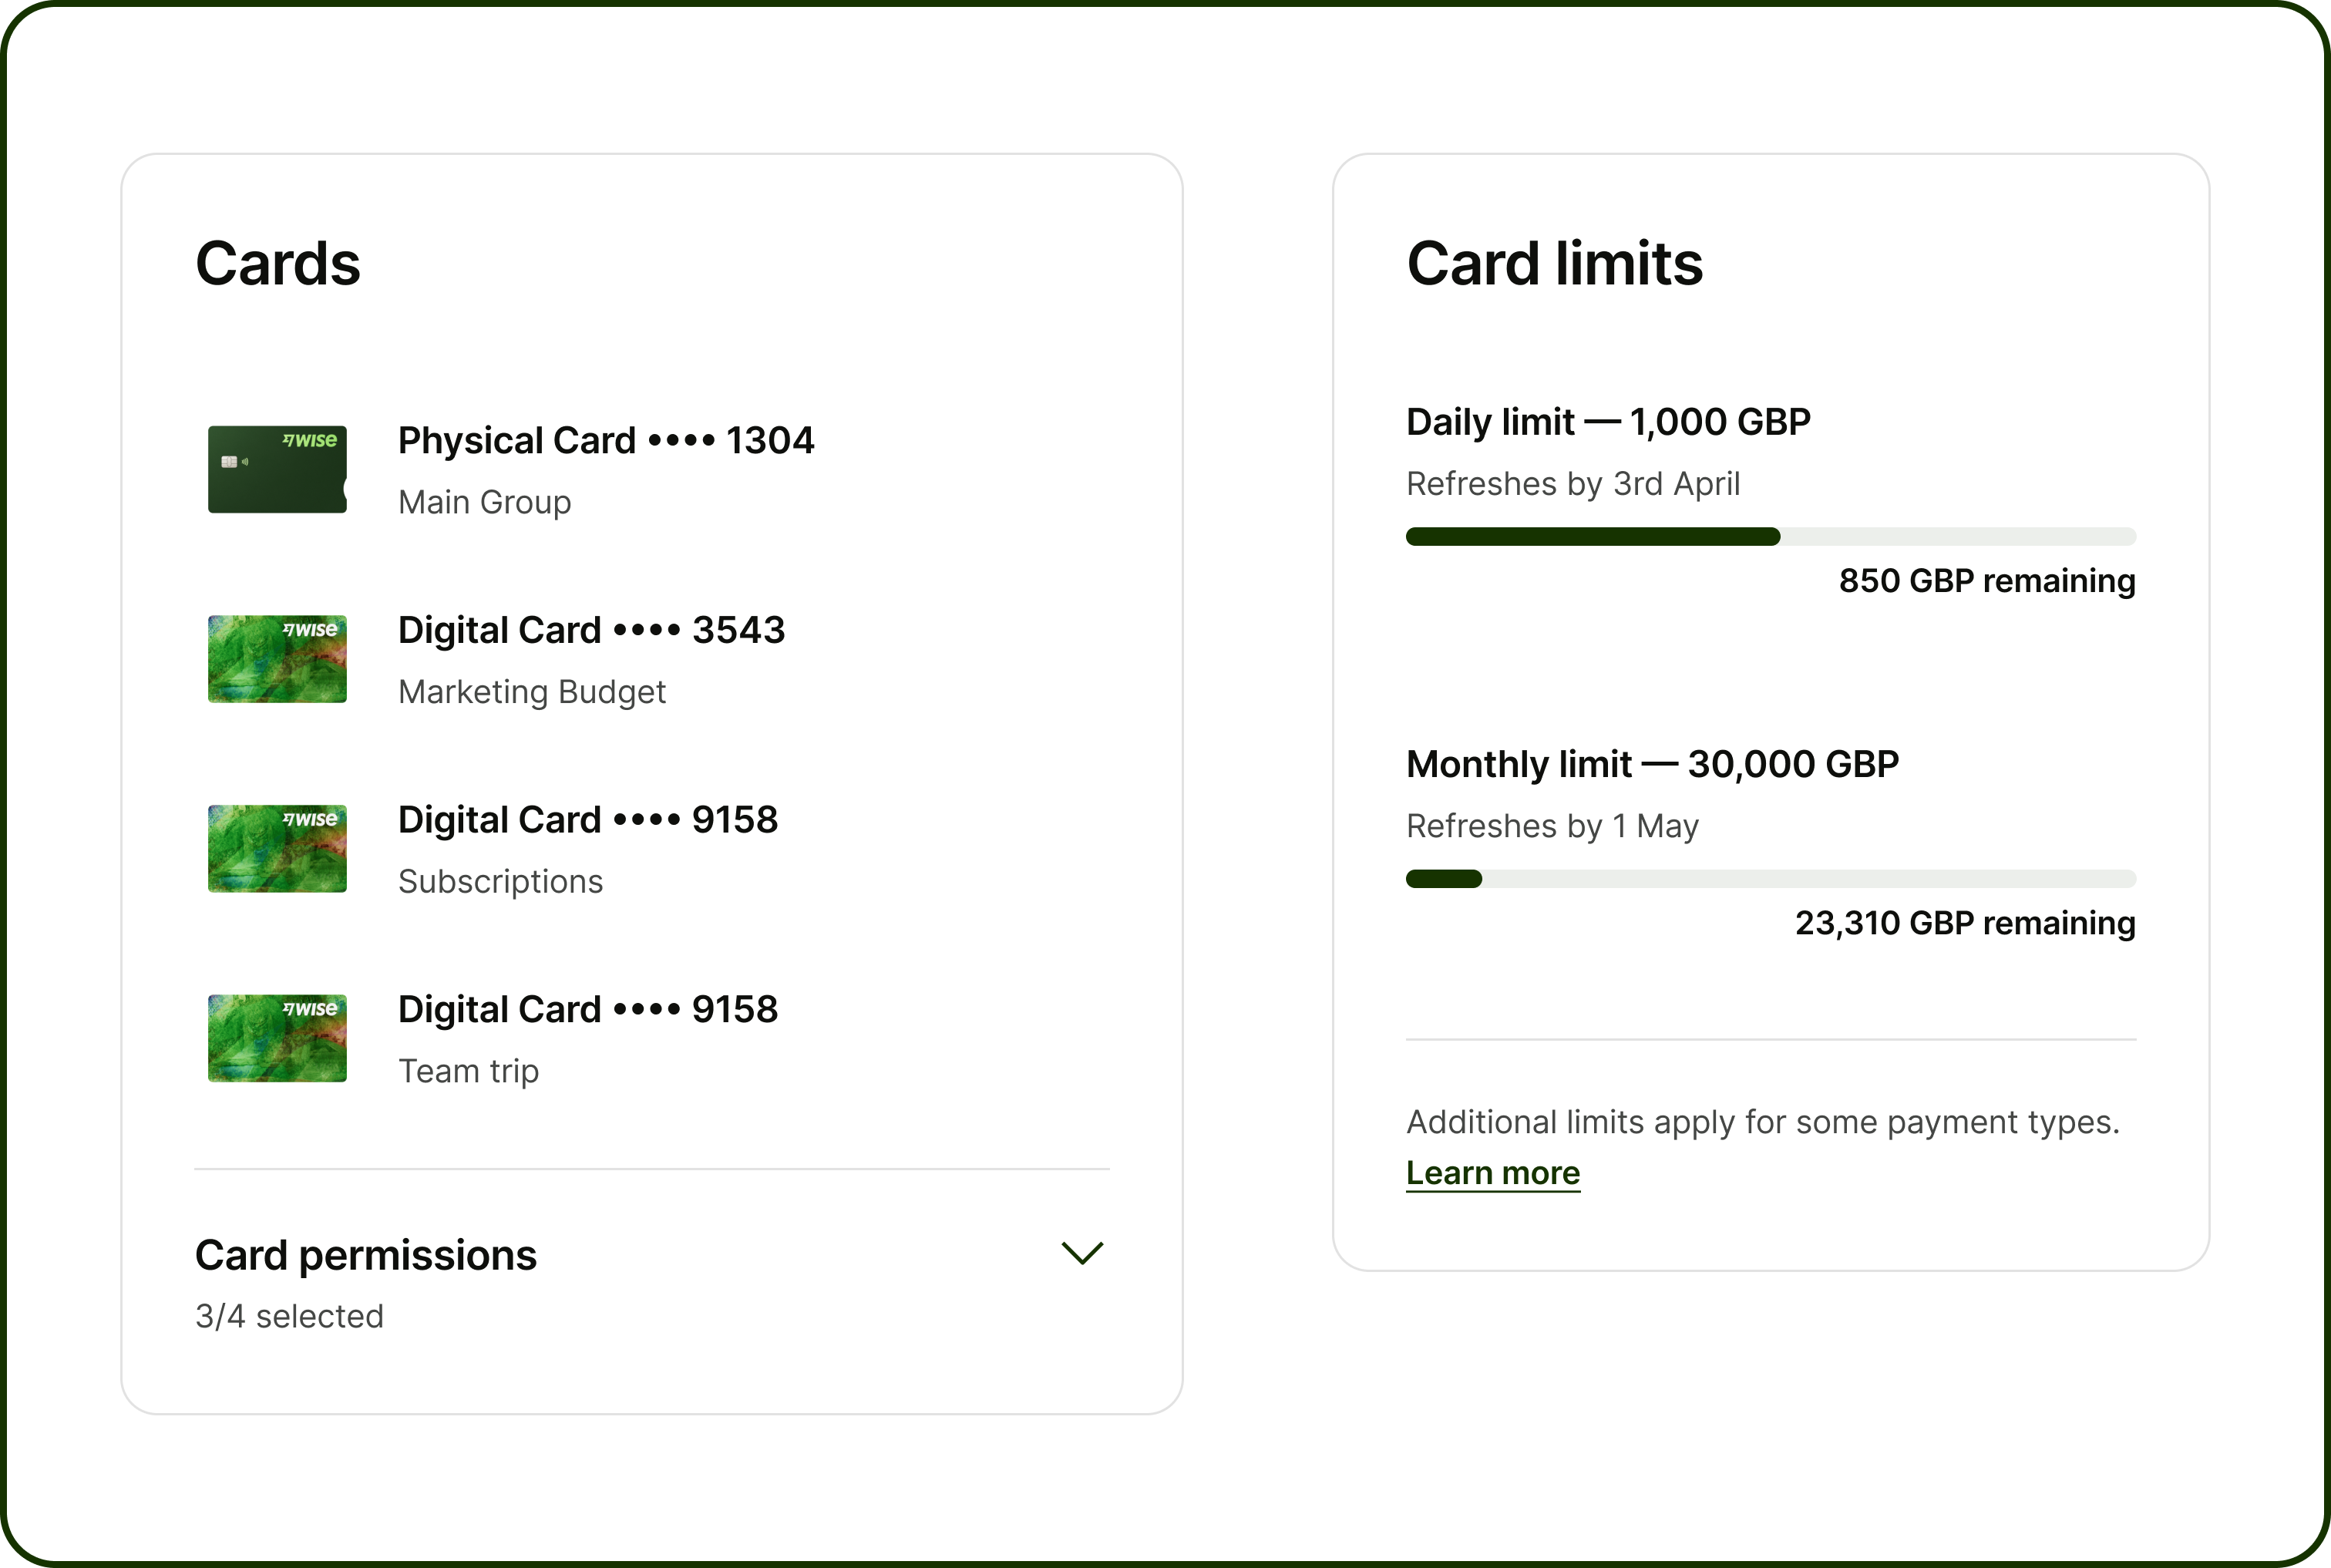Open the "Learn more" link

[1492, 1173]
